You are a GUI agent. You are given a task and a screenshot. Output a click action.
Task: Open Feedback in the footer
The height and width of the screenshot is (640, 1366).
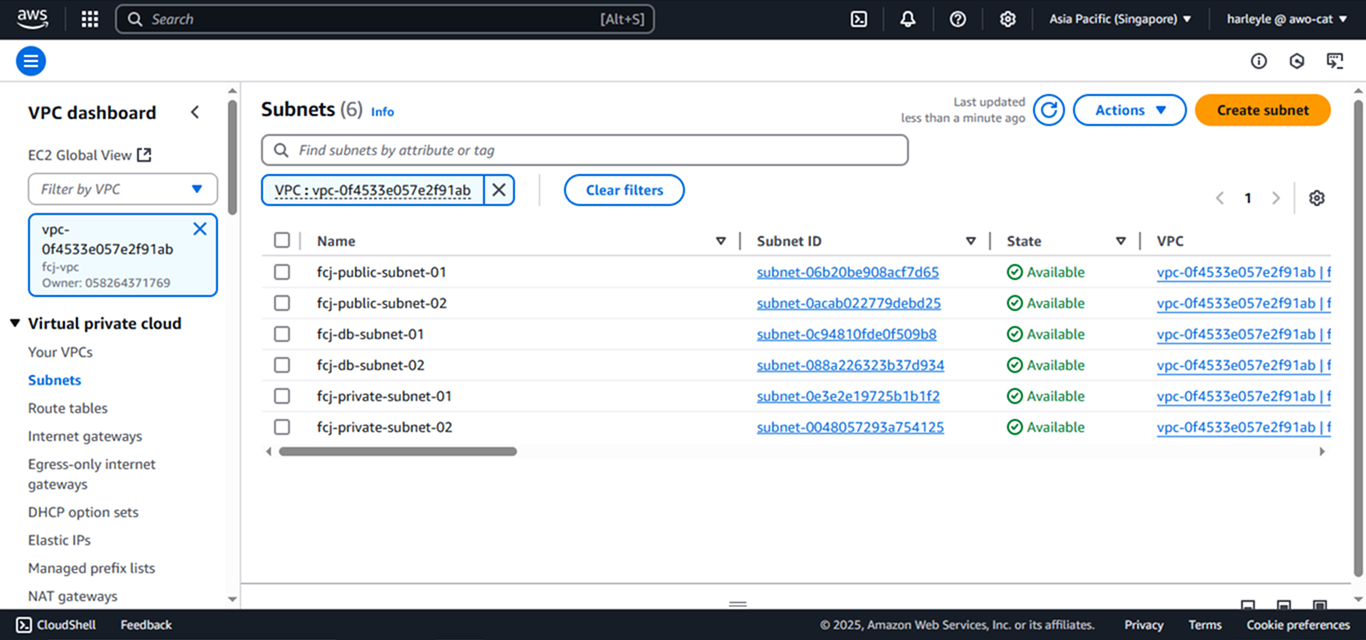pos(146,625)
